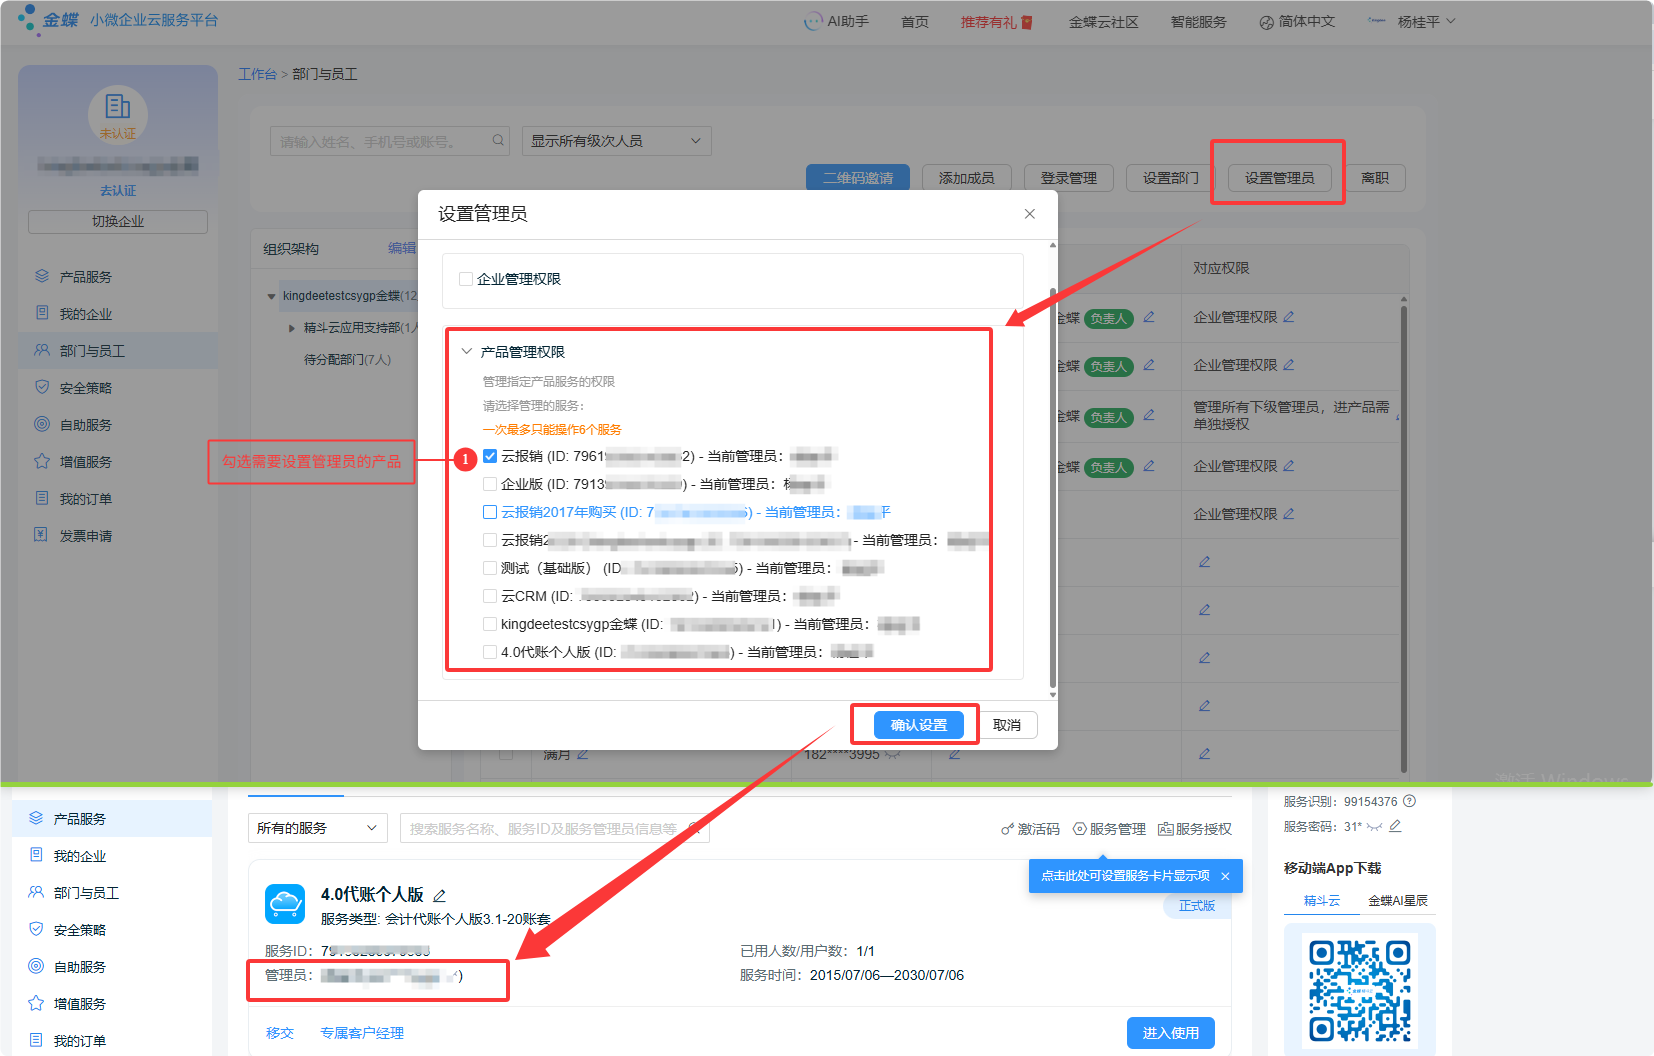Cancel the admin settings dialog
This screenshot has width=1654, height=1056.
tap(1007, 725)
